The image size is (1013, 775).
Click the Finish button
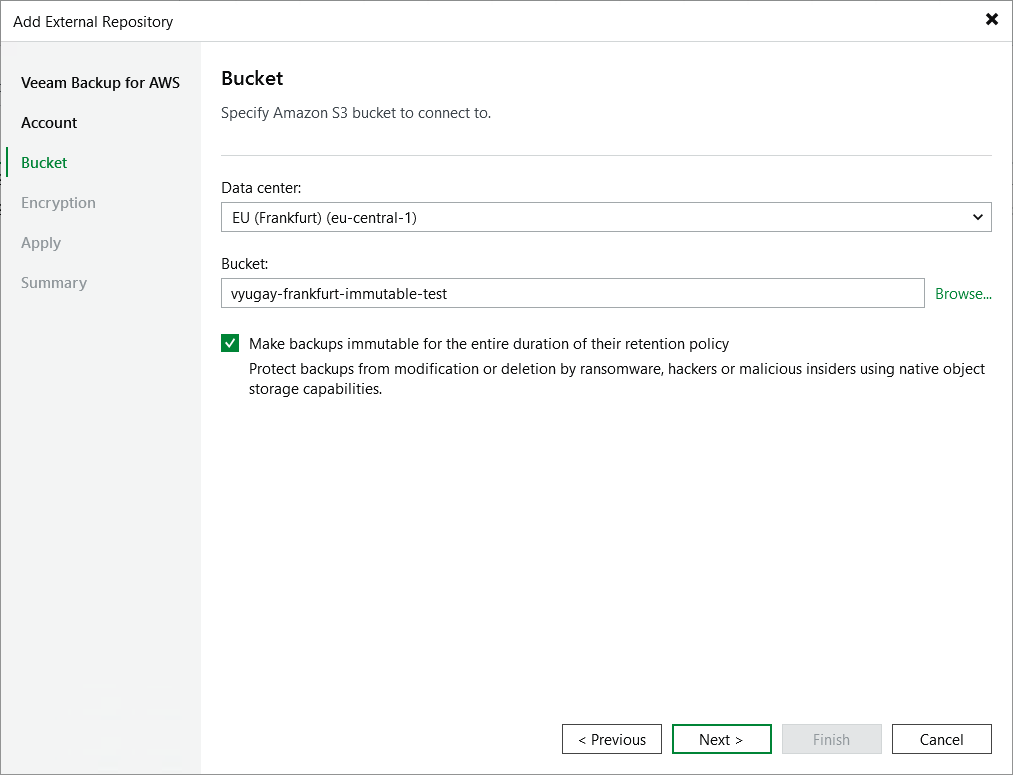tap(831, 739)
